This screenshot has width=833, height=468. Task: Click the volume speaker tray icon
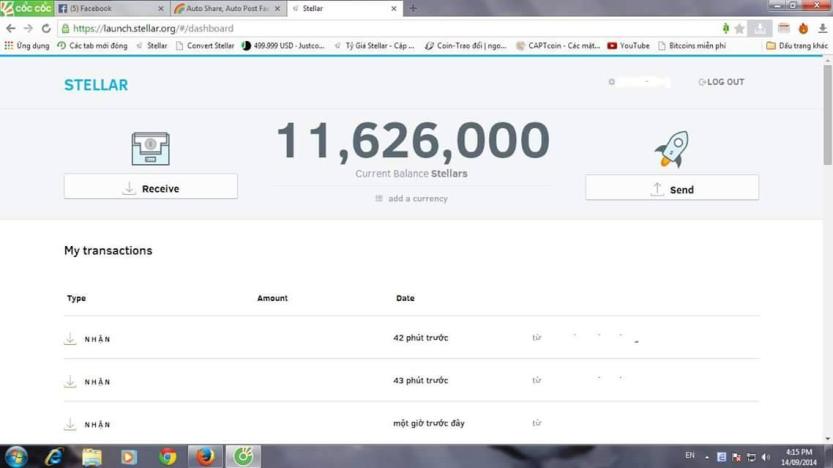pos(766,457)
